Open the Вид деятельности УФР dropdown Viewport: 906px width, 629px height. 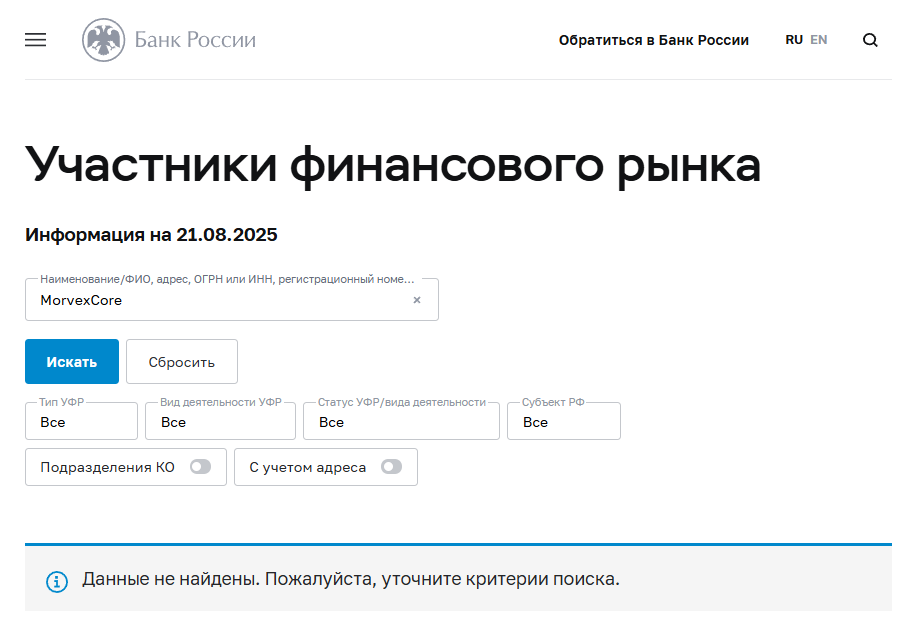pyautogui.click(x=220, y=421)
